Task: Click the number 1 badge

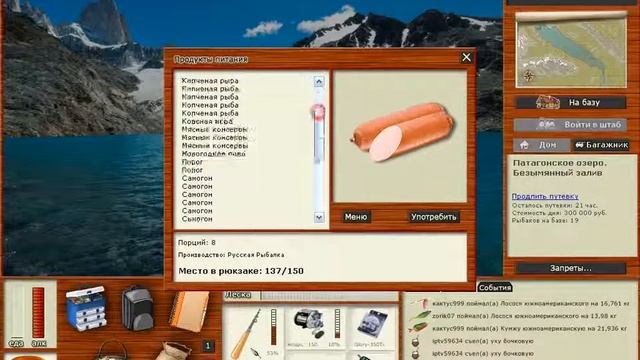Action: click(207, 346)
